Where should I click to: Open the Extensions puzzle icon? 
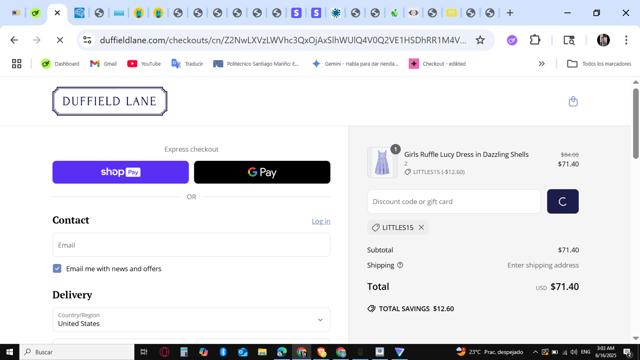pos(535,40)
